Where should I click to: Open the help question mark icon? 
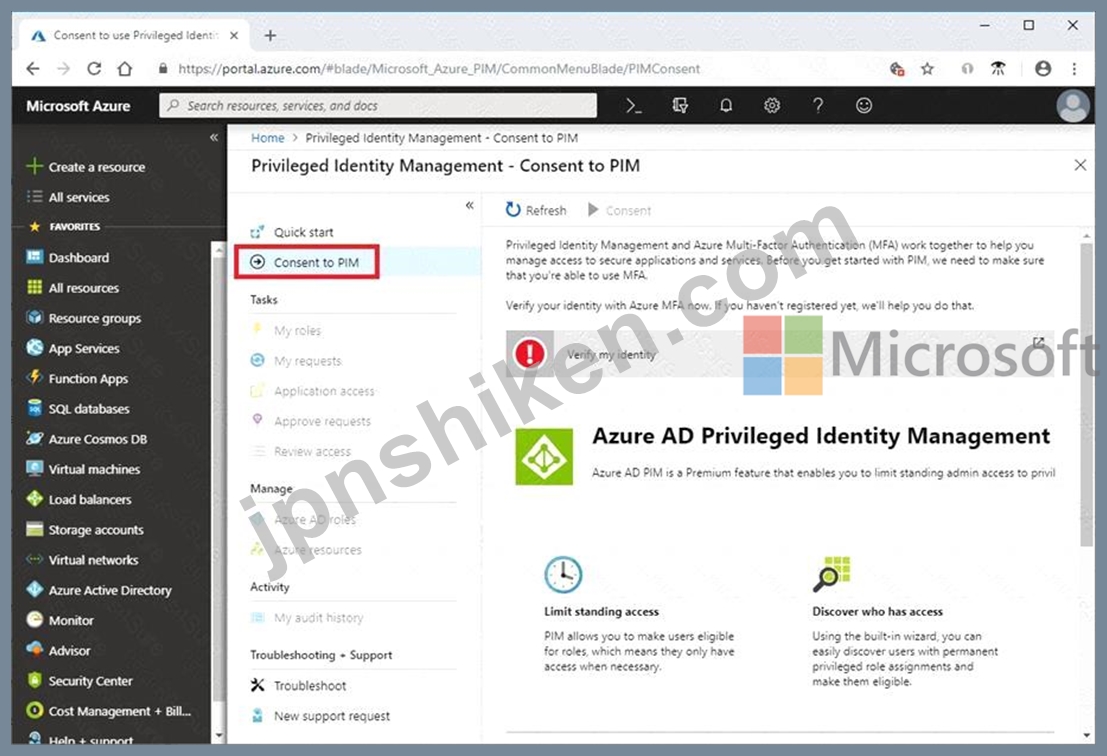[x=818, y=106]
